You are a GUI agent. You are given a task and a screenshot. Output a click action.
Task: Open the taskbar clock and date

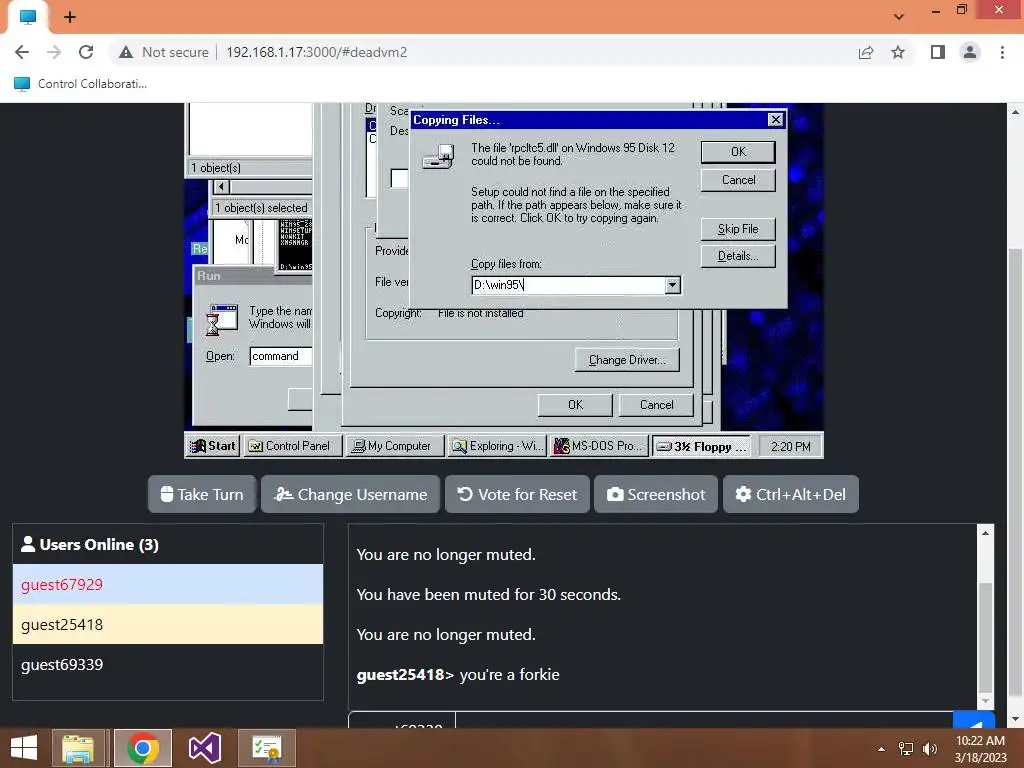[980, 749]
